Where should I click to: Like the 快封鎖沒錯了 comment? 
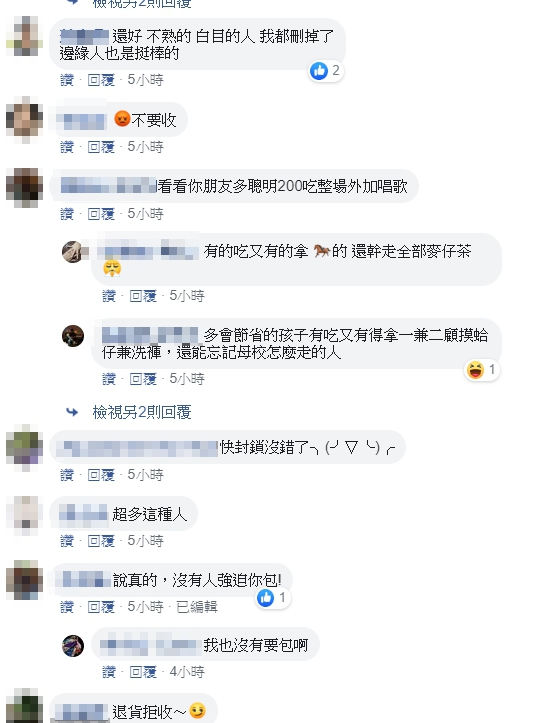click(x=67, y=474)
